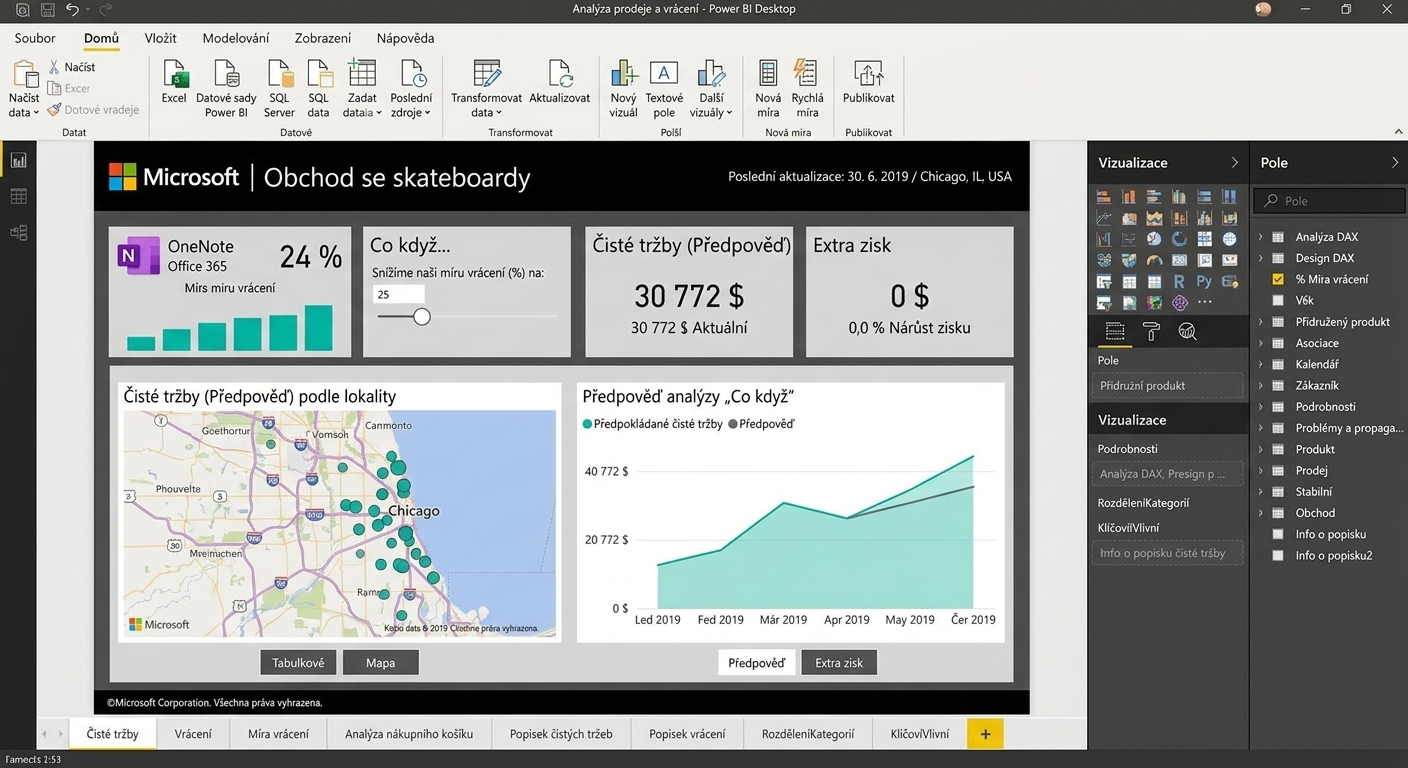Viewport: 1408px width, 768px height.
Task: Click the Chicago map visual
Action: pyautogui.click(x=339, y=523)
